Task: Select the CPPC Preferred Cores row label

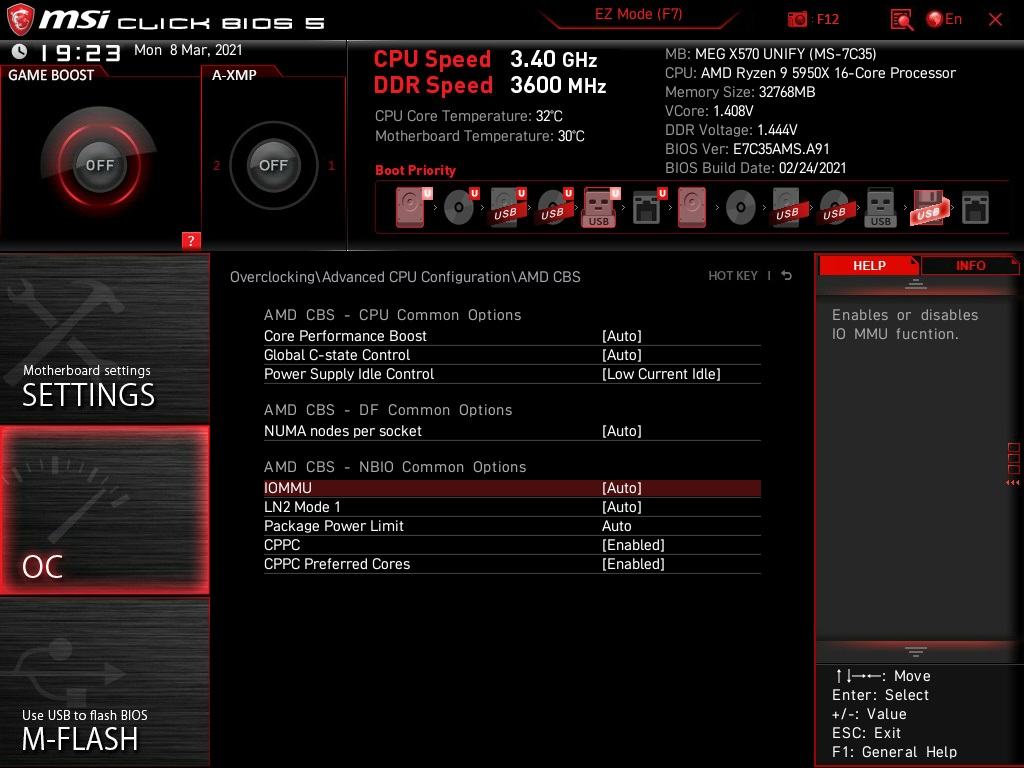Action: (337, 564)
